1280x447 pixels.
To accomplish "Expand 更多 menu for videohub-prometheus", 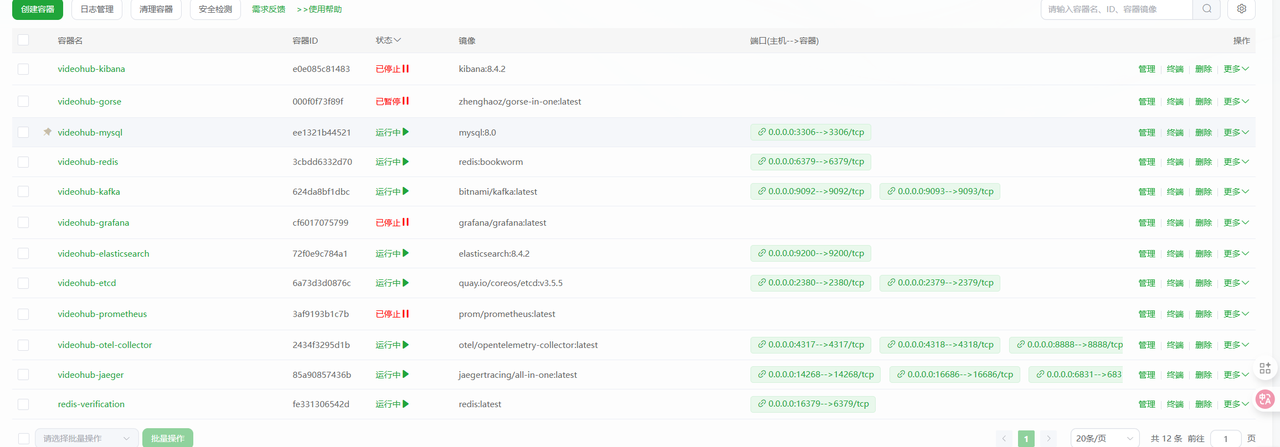I will 1236,313.
